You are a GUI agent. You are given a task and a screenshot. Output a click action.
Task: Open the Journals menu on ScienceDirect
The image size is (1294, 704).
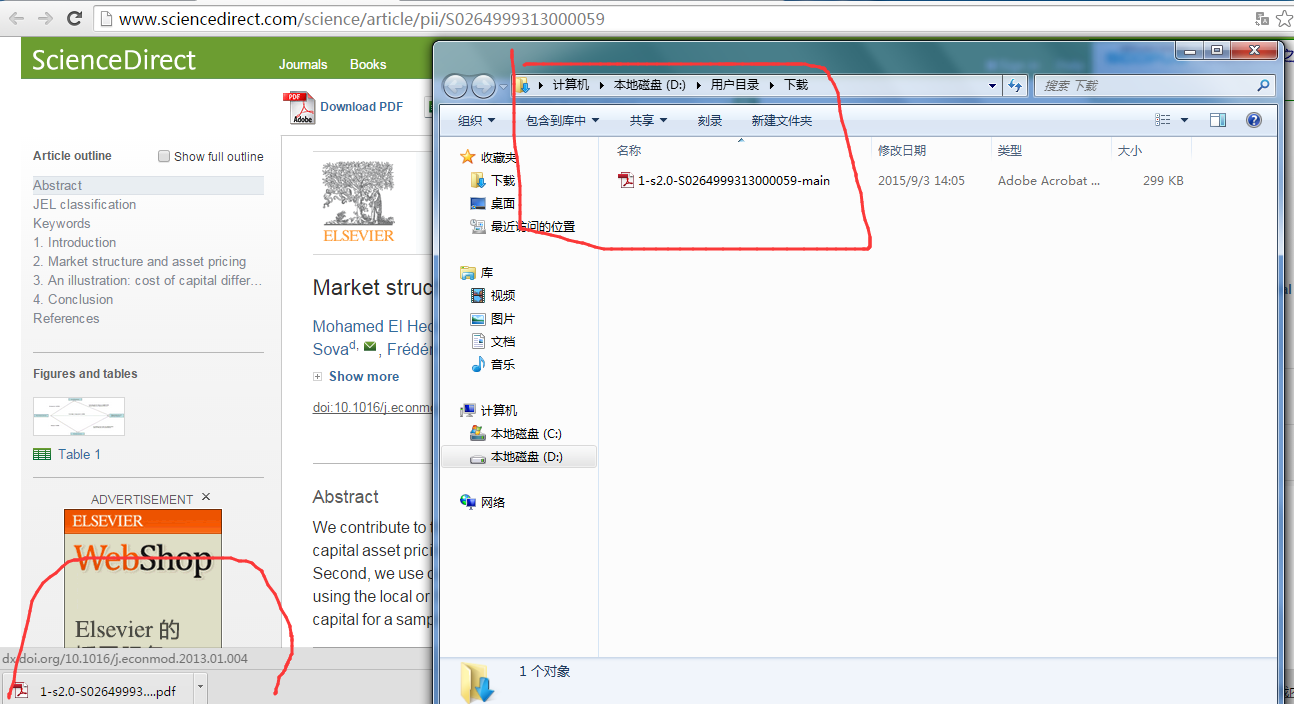pos(303,64)
